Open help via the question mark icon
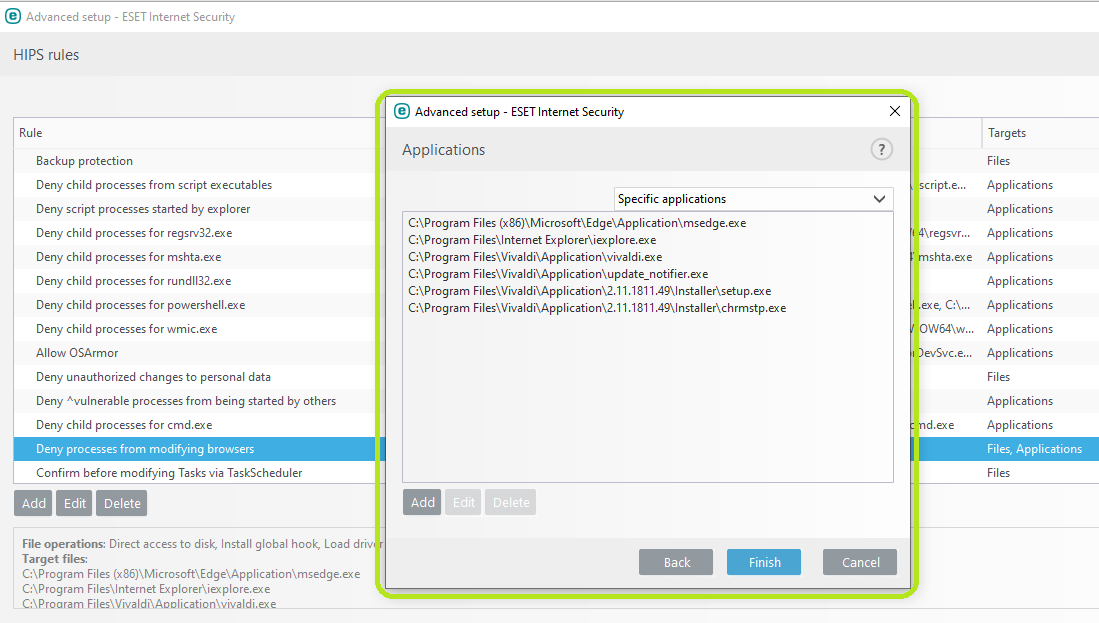This screenshot has height=623, width=1099. [881, 149]
